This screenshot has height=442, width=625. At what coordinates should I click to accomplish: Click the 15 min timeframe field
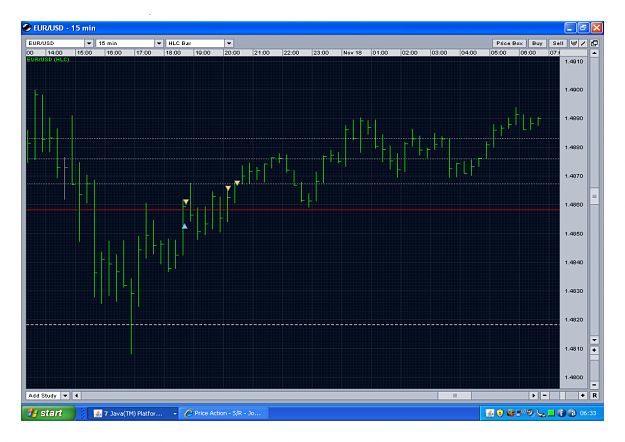tap(125, 43)
